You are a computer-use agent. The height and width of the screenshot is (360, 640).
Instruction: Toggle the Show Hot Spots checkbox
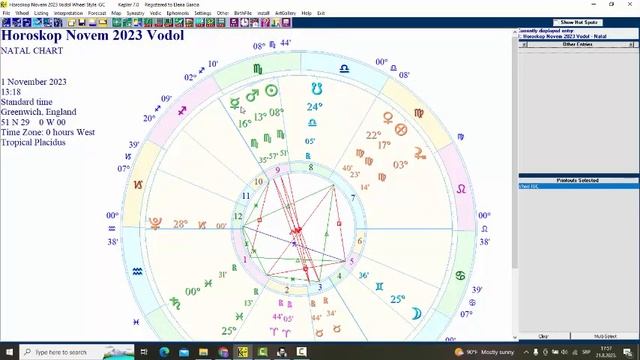pos(578,22)
